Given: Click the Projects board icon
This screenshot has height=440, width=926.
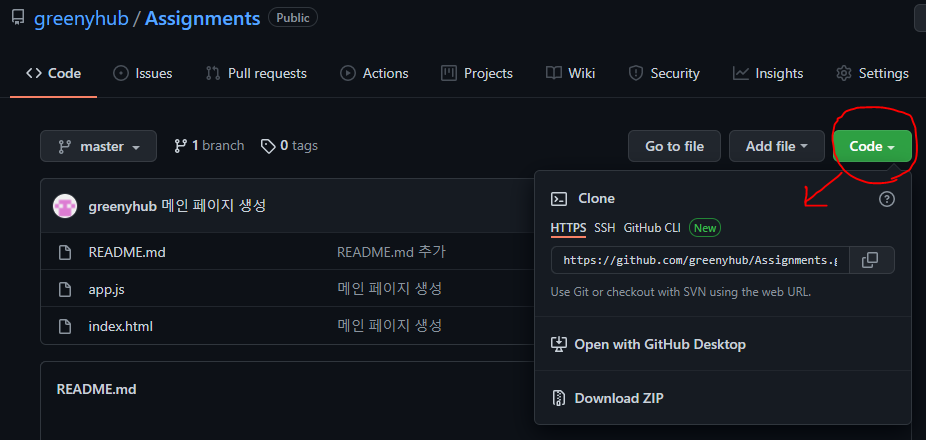Looking at the screenshot, I should (449, 73).
